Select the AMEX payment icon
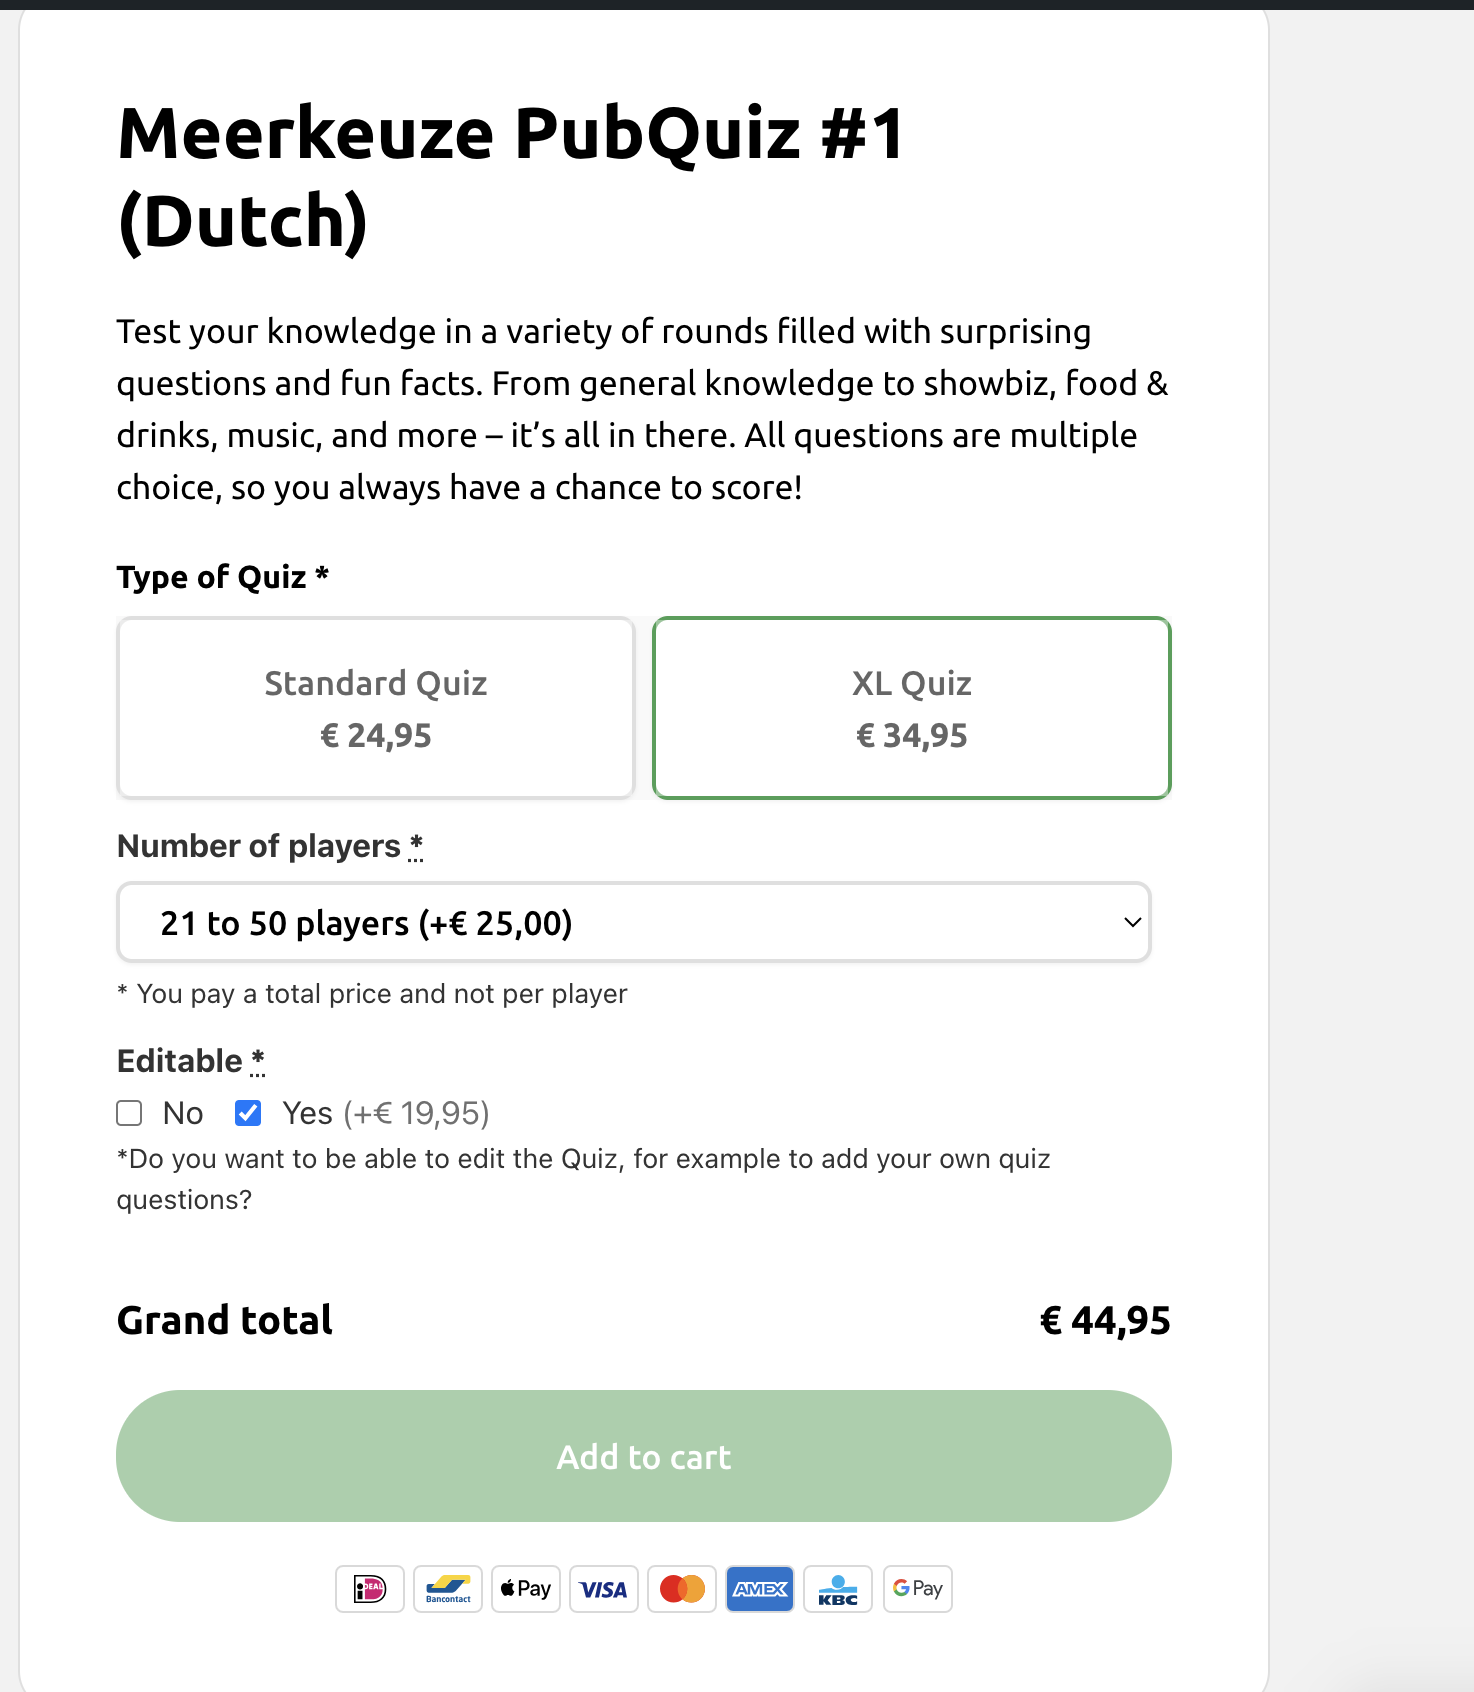This screenshot has width=1474, height=1692. [x=760, y=1588]
